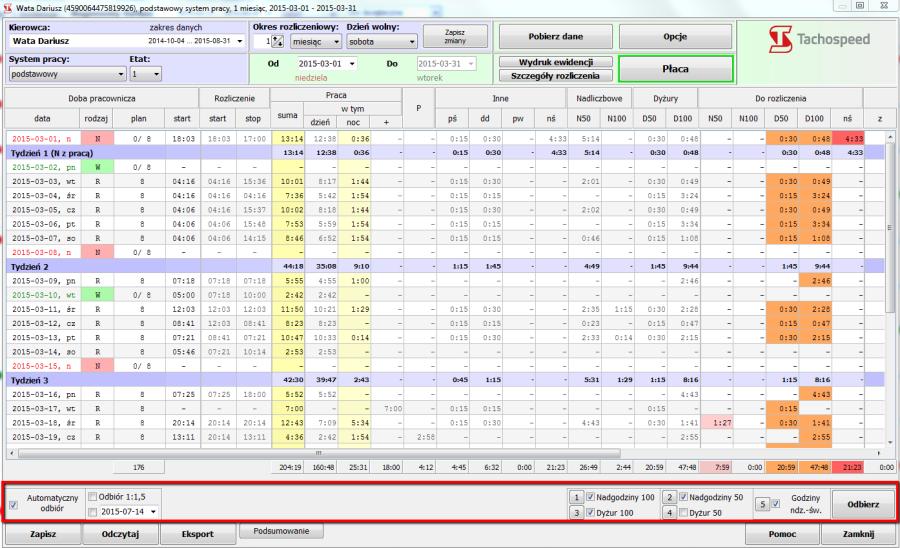Open the Kierowca driver dropdown
The image size is (900, 548).
click(x=239, y=41)
